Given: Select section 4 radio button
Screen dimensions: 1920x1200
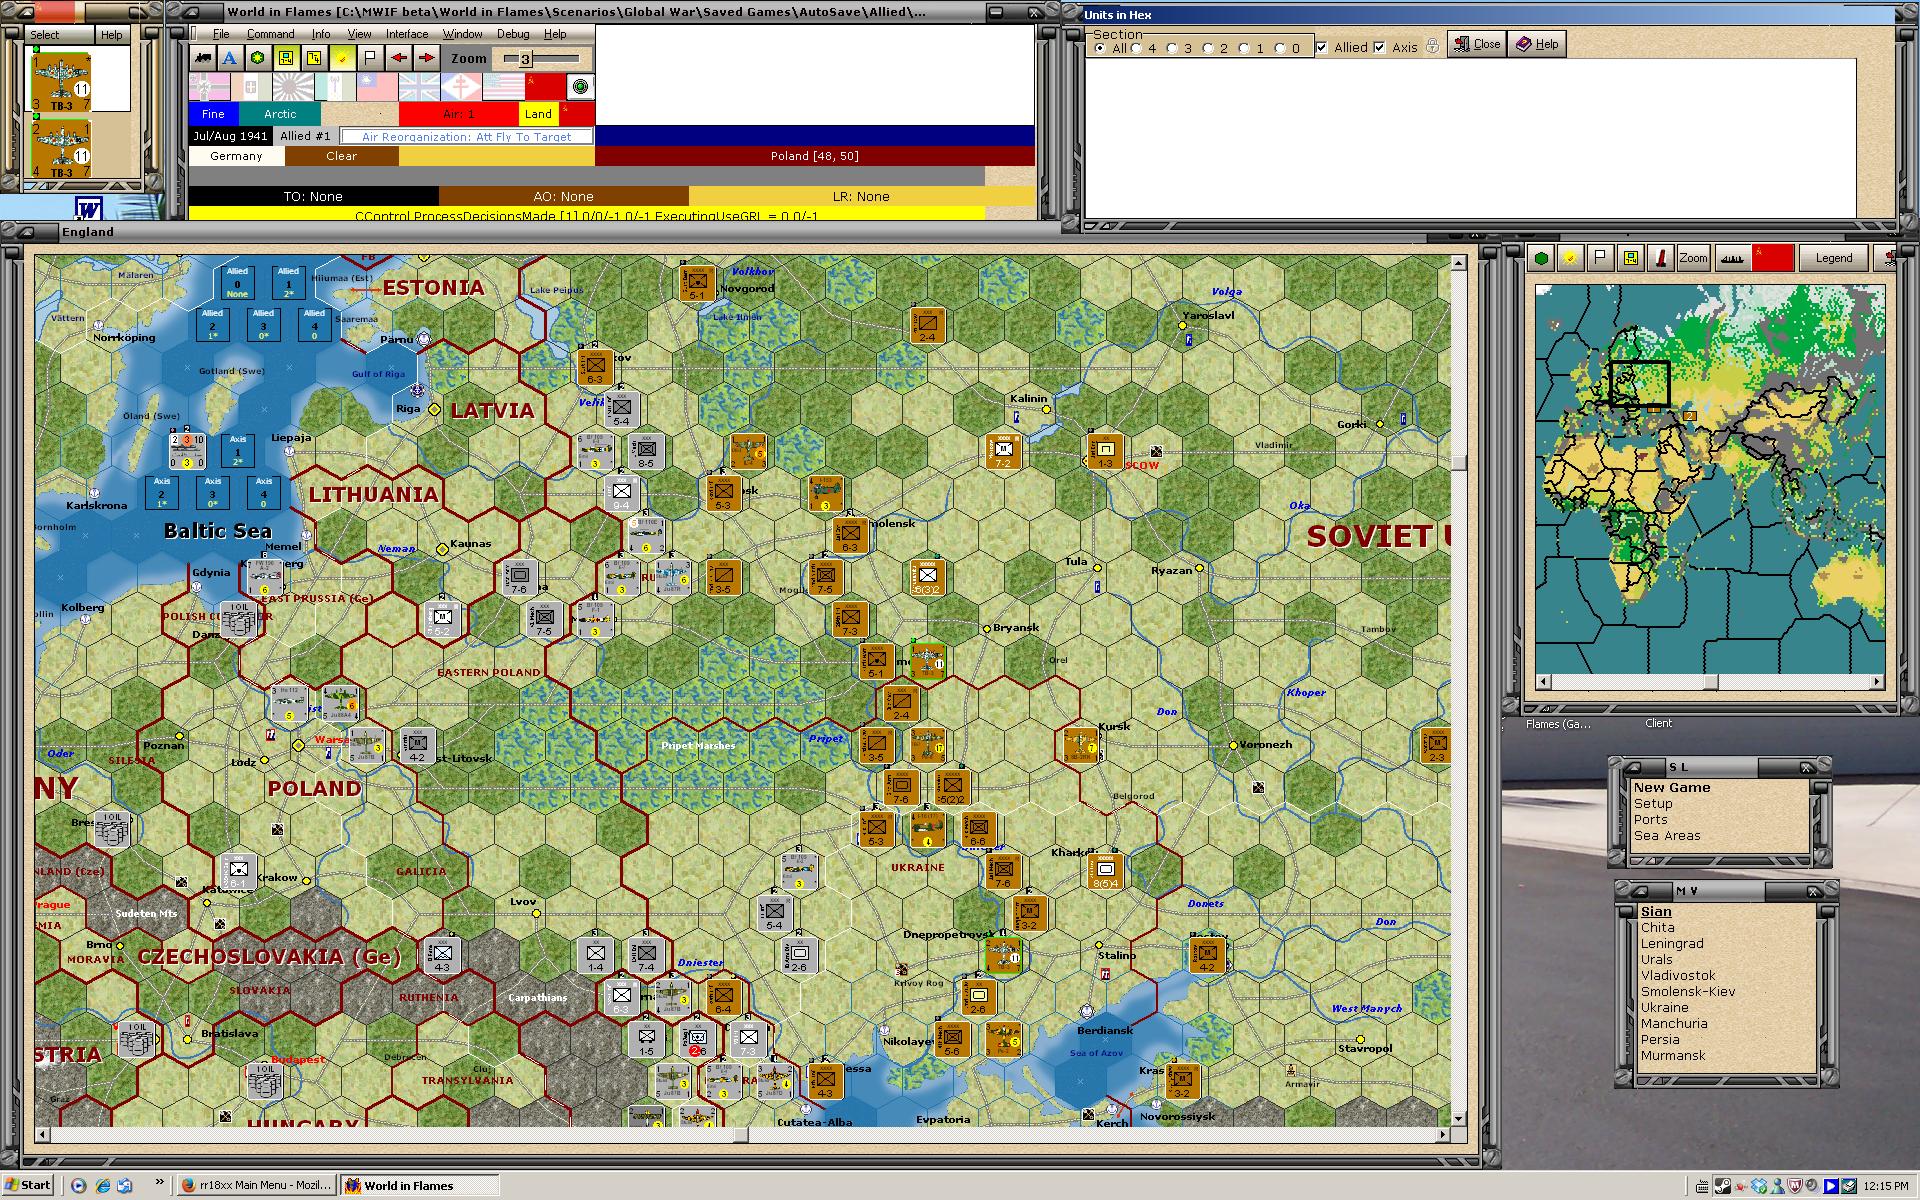Looking at the screenshot, I should point(1136,48).
